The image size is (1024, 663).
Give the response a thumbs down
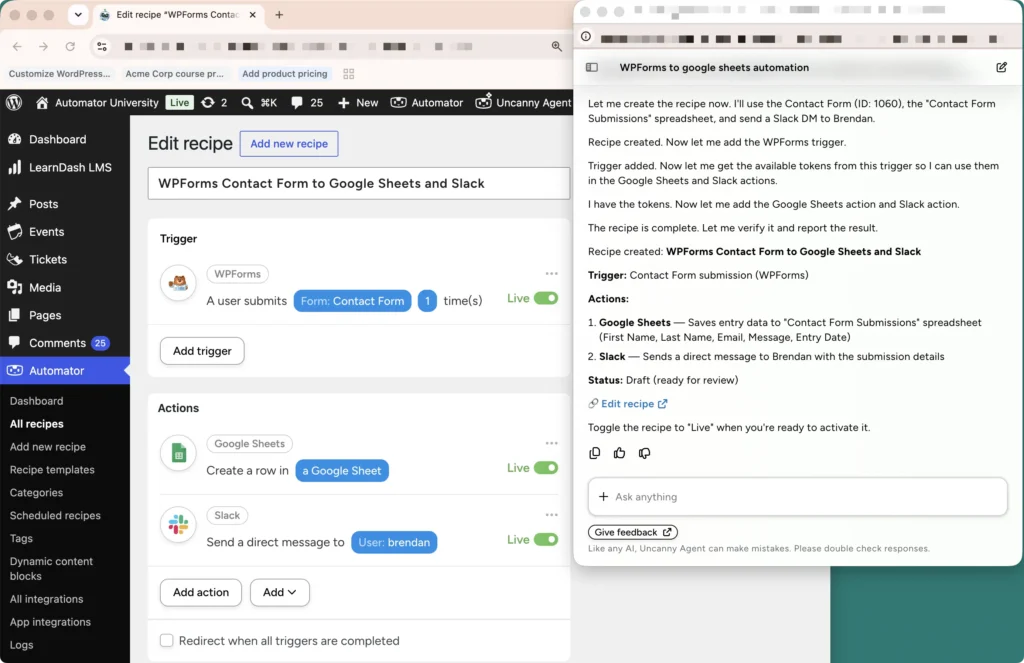click(645, 453)
